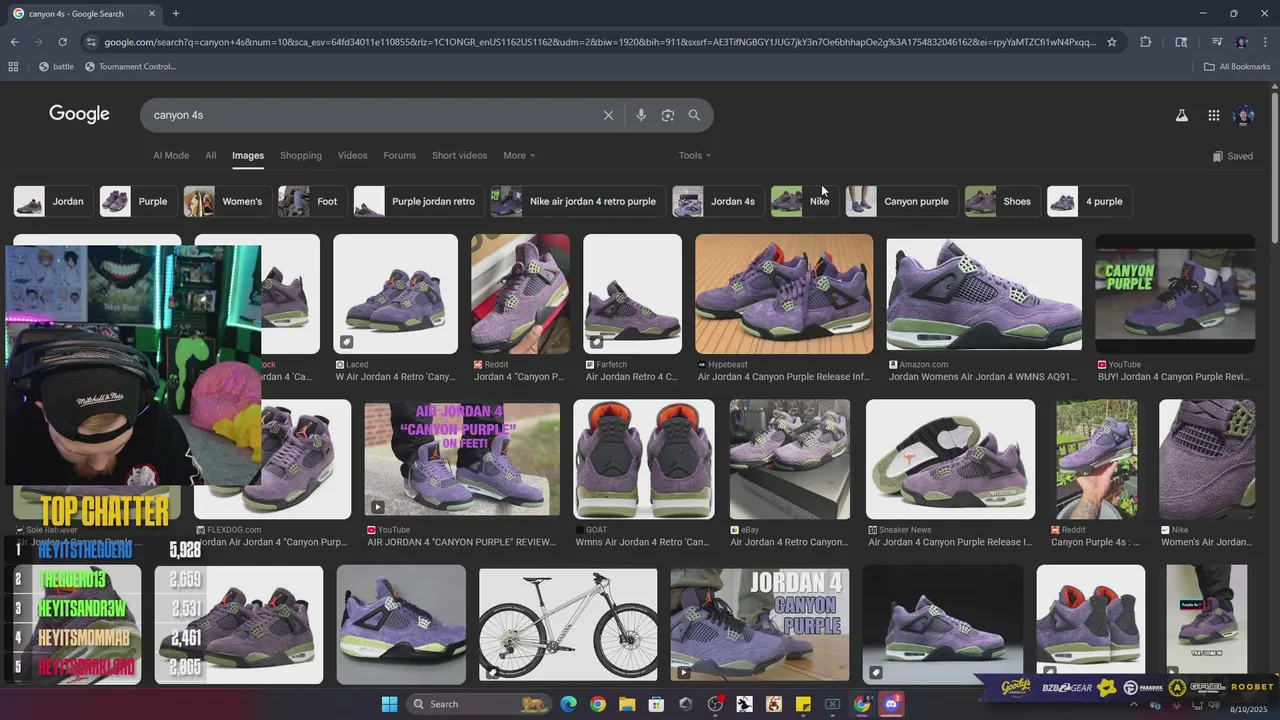Open Search Labs flask icon

1182,115
